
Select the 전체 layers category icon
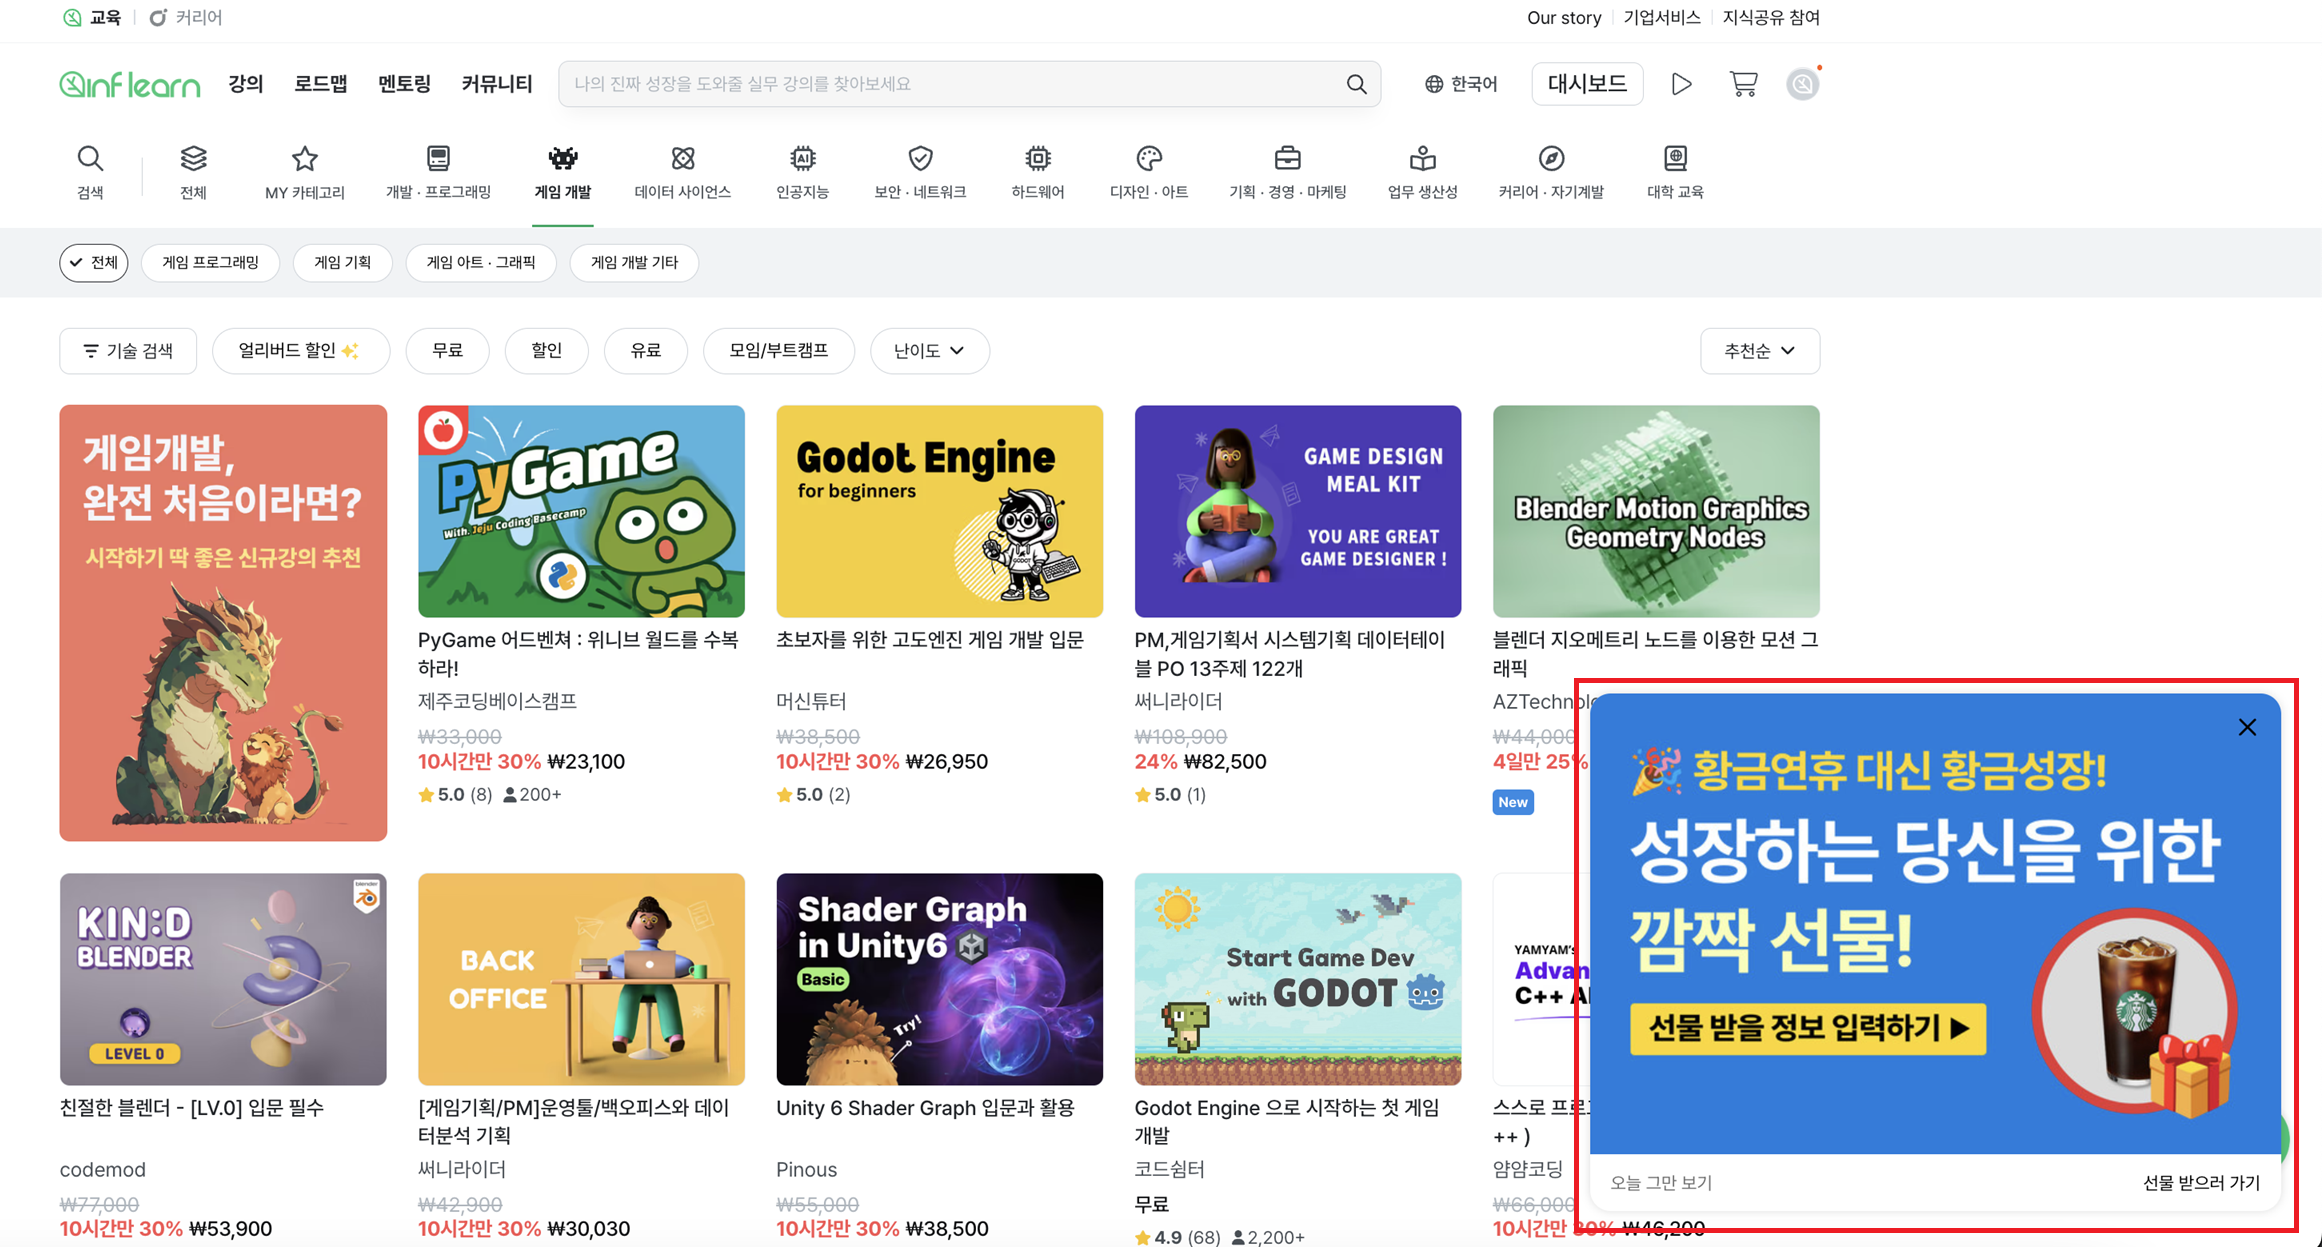click(x=193, y=158)
